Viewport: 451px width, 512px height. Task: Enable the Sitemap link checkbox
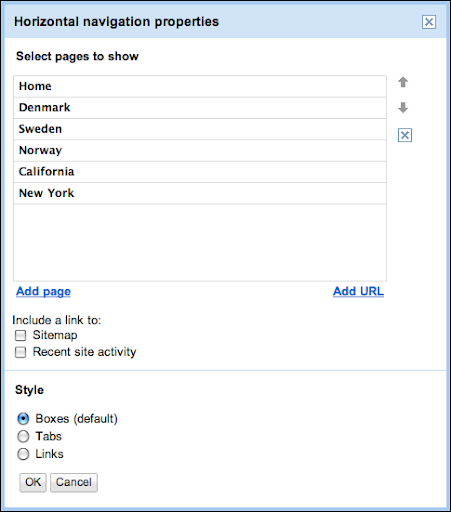click(20, 335)
